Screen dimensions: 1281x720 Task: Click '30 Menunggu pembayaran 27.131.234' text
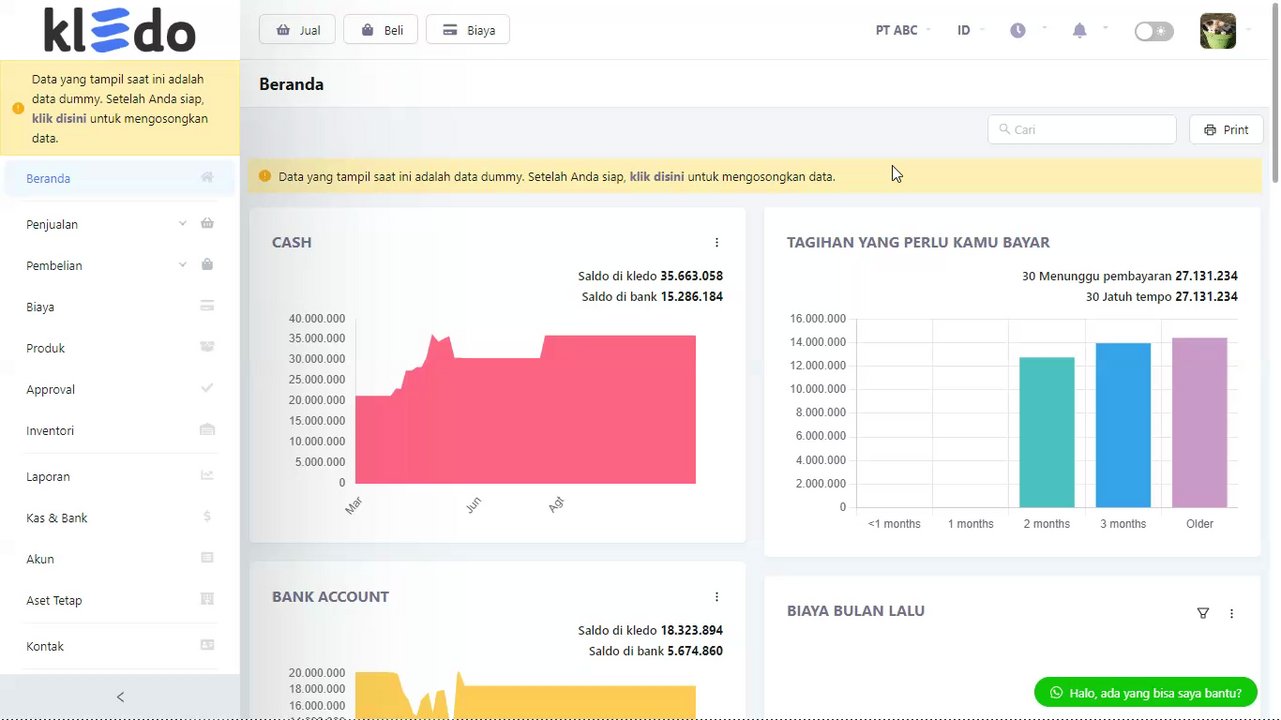[x=1130, y=276]
